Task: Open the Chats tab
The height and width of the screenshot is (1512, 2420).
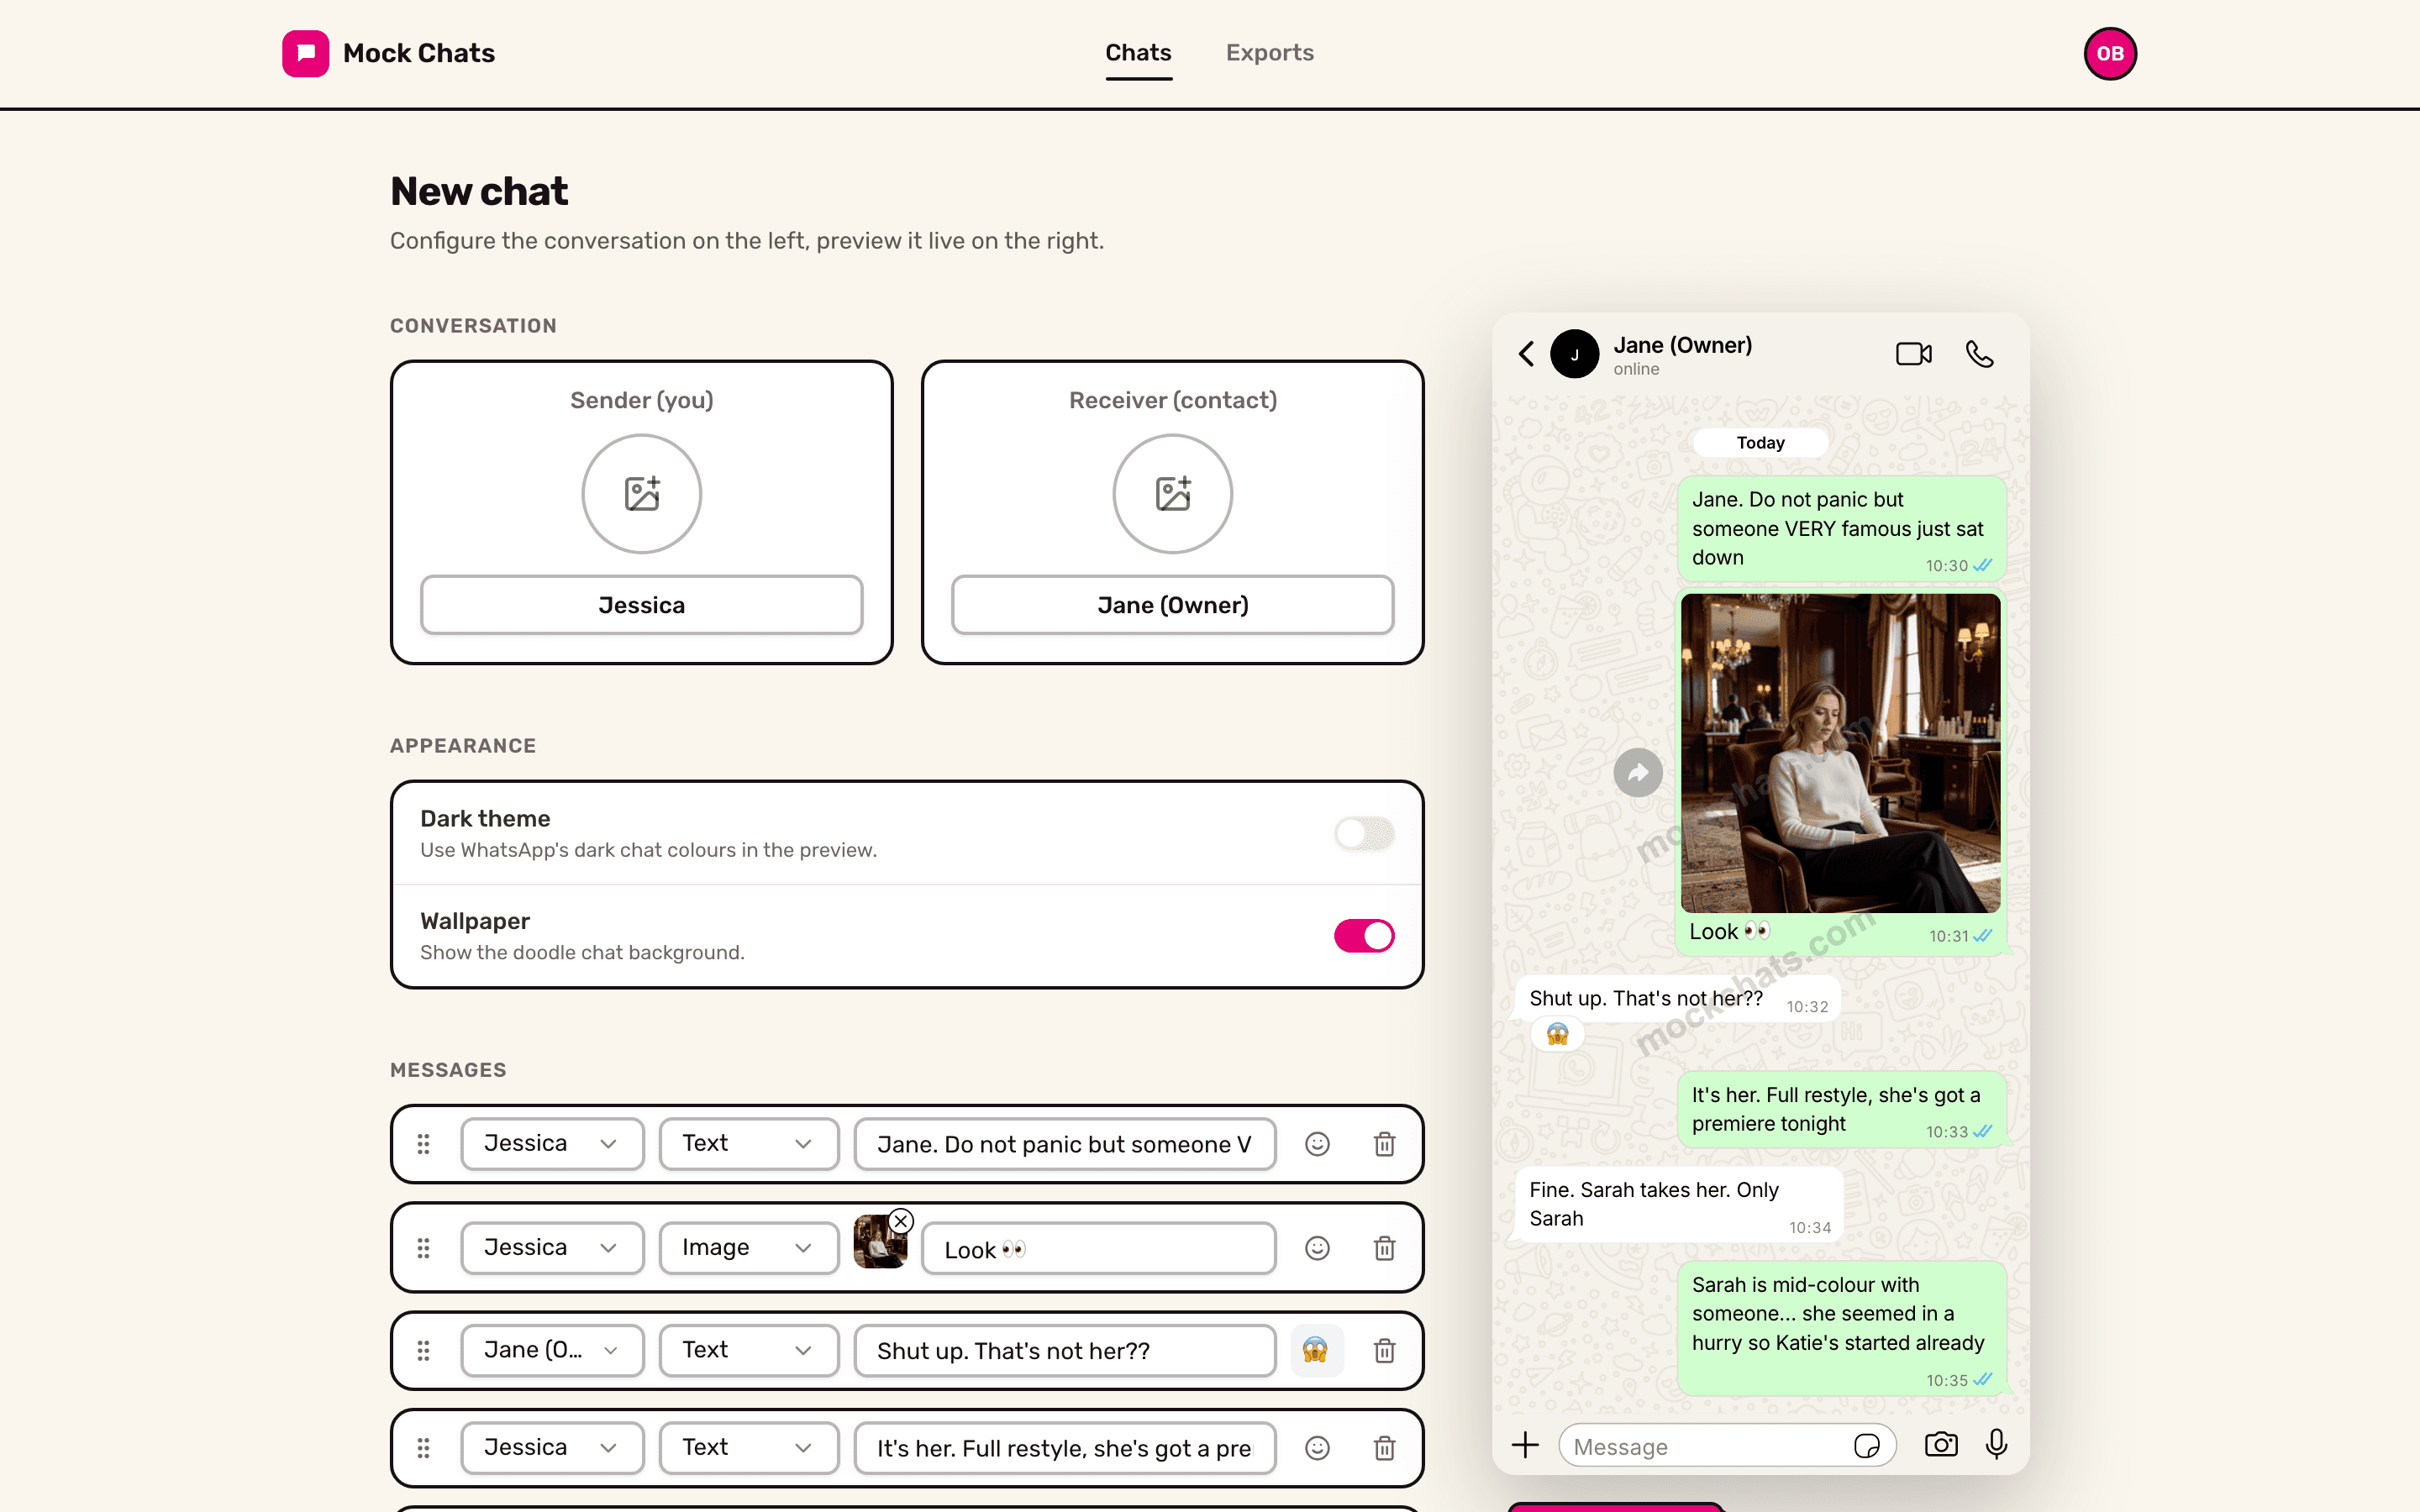Action: click(x=1138, y=53)
